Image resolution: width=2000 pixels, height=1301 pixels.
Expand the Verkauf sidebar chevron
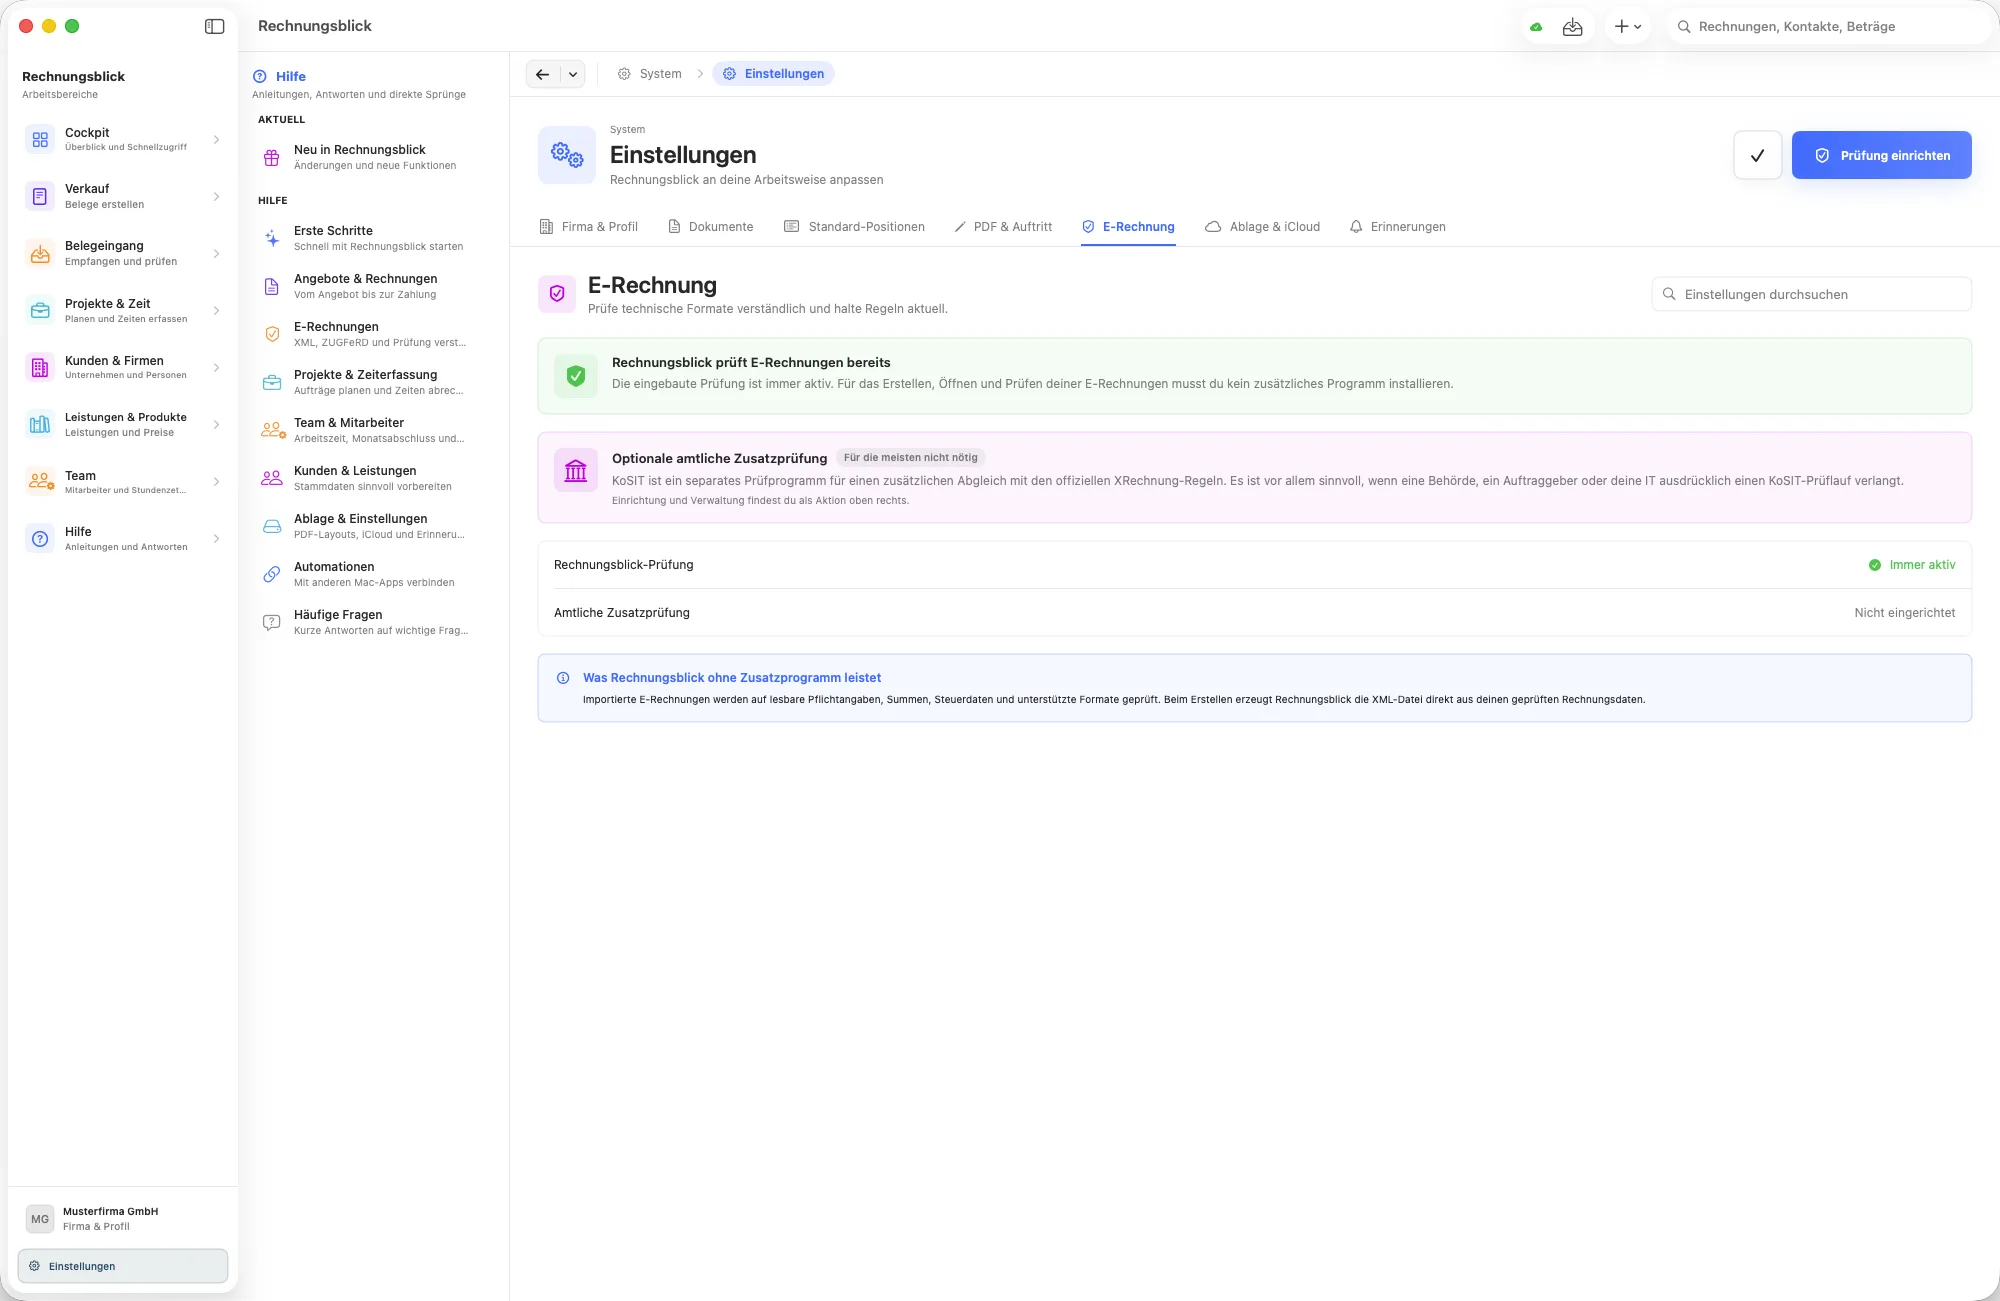pyautogui.click(x=216, y=197)
